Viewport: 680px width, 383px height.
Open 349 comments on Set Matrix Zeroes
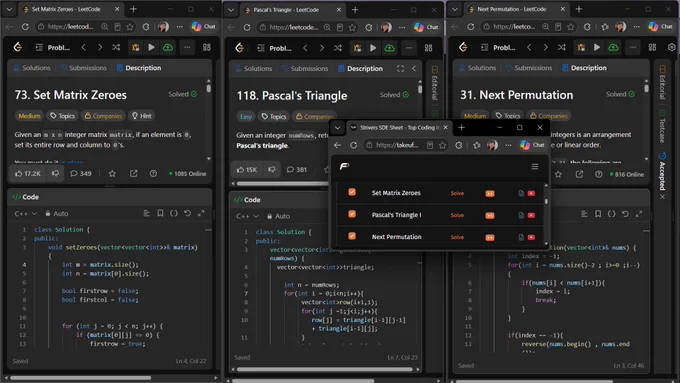click(81, 173)
